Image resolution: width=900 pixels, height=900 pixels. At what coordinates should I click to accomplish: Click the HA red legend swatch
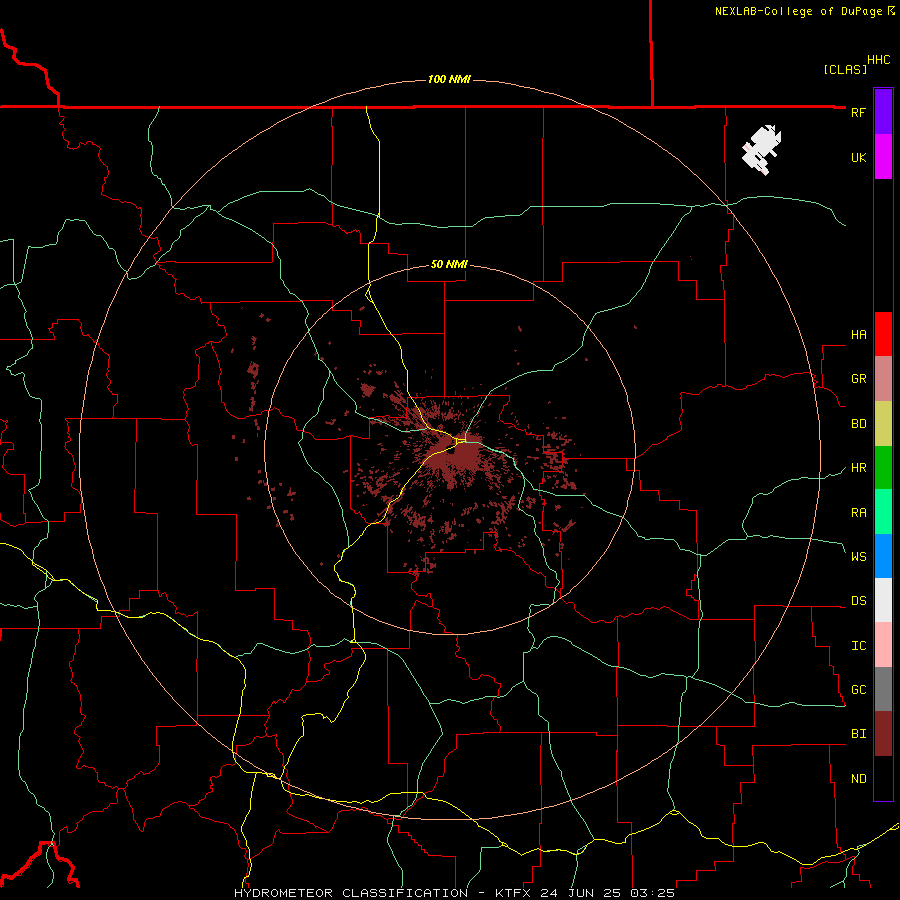883,334
